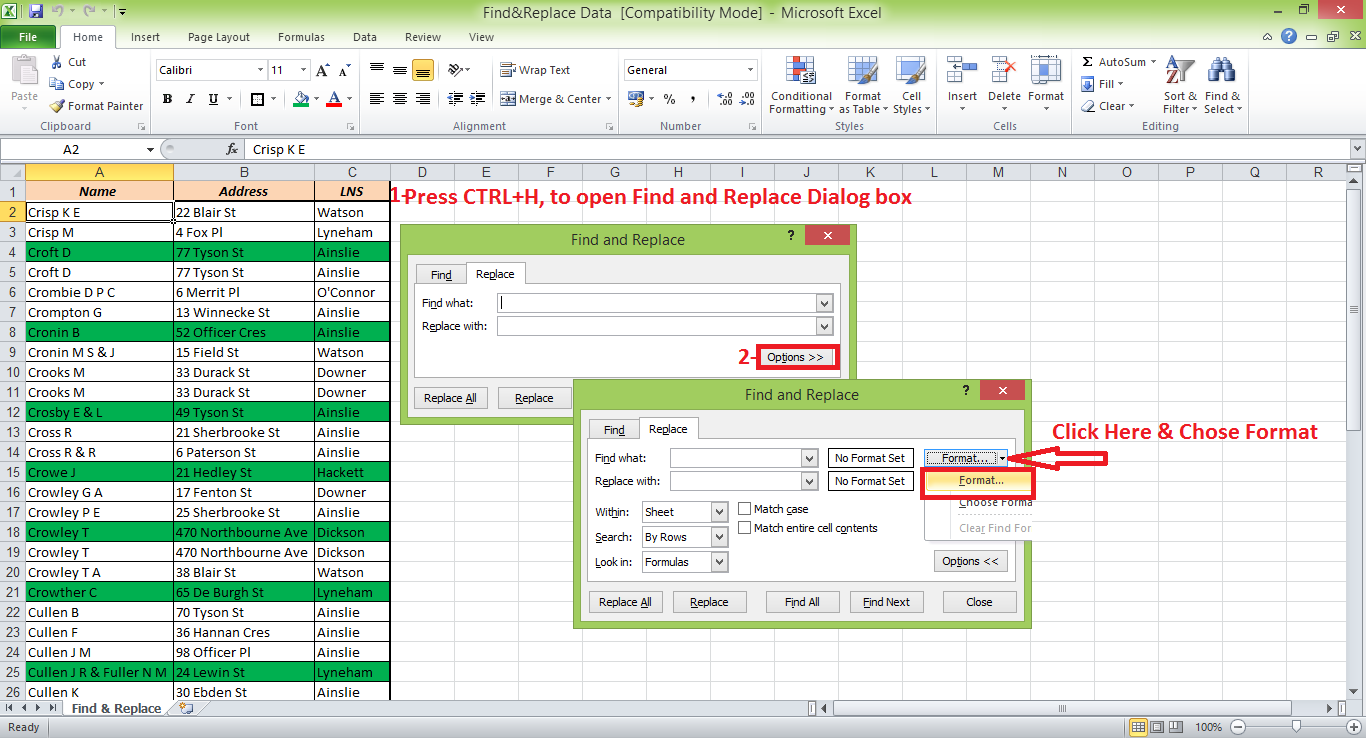Click the Save icon in Quick Access Toolbar

pos(35,12)
